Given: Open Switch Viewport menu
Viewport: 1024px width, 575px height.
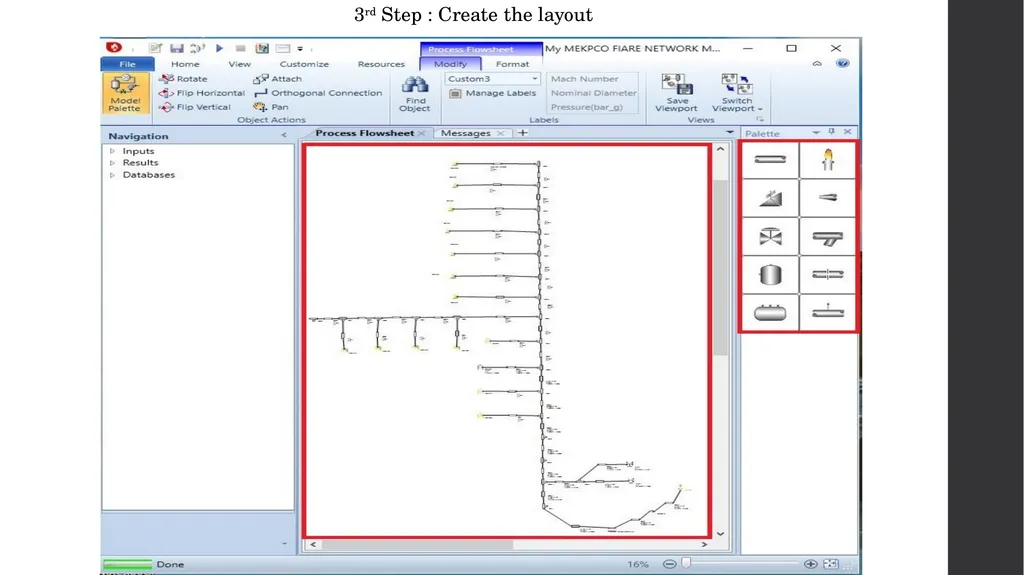Looking at the screenshot, I should point(737,93).
